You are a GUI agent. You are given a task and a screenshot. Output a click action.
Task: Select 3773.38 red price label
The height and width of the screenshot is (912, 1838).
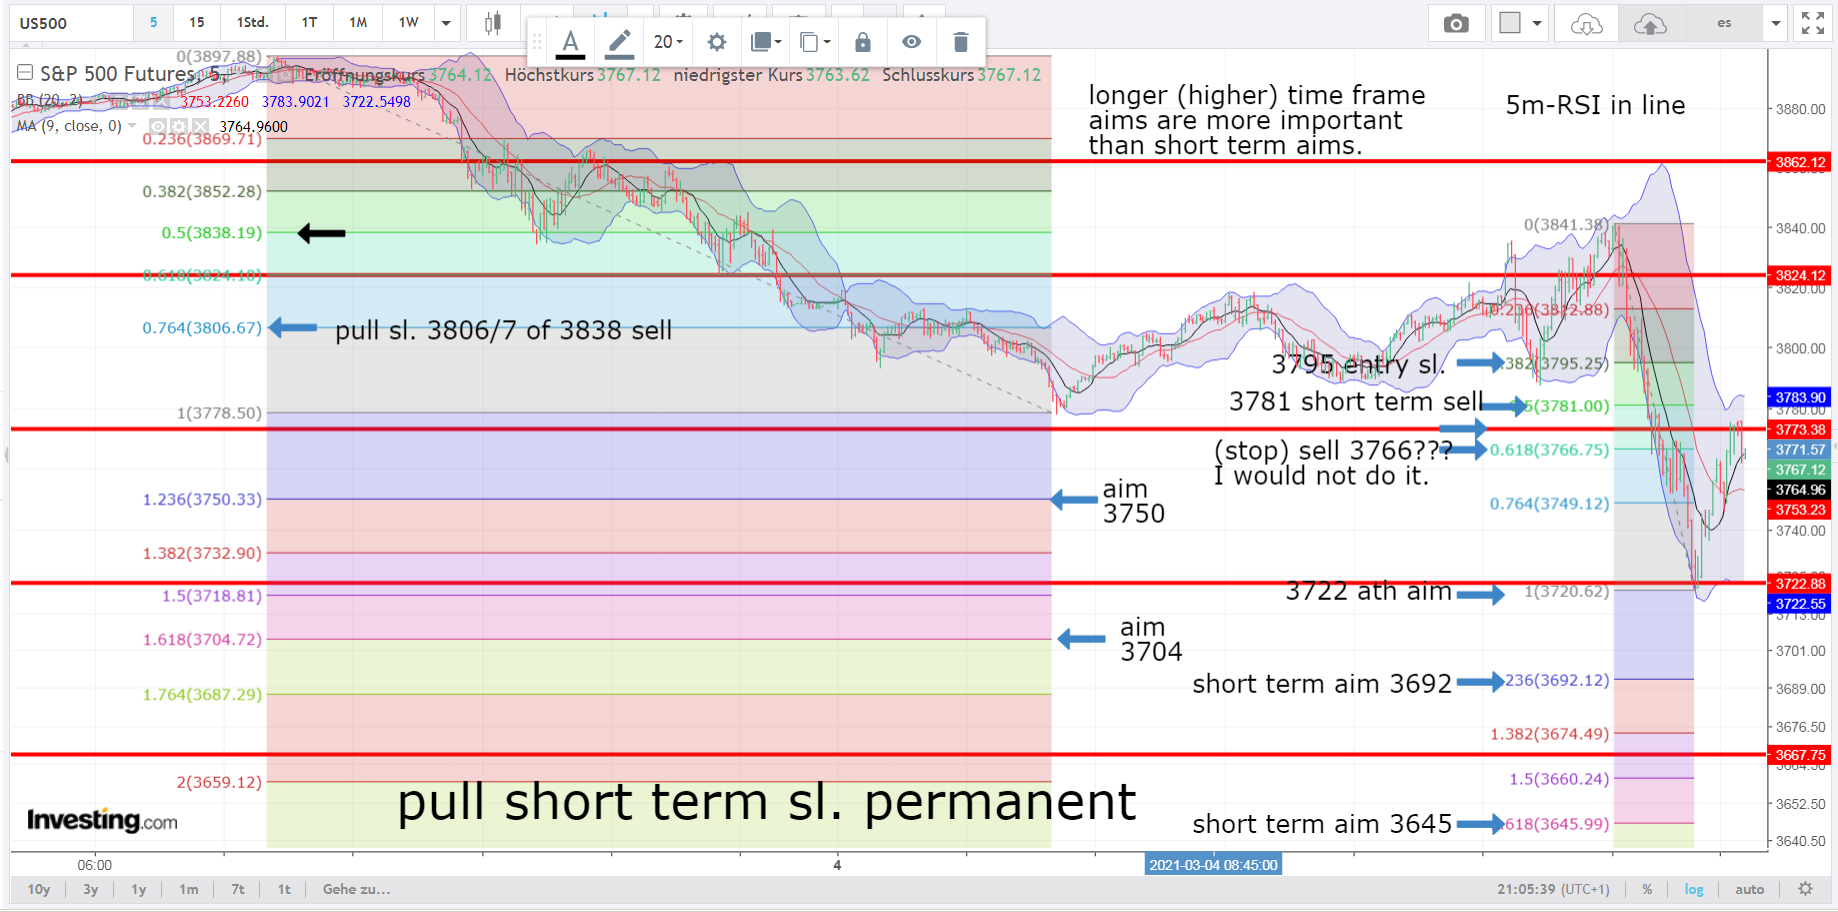point(1800,430)
